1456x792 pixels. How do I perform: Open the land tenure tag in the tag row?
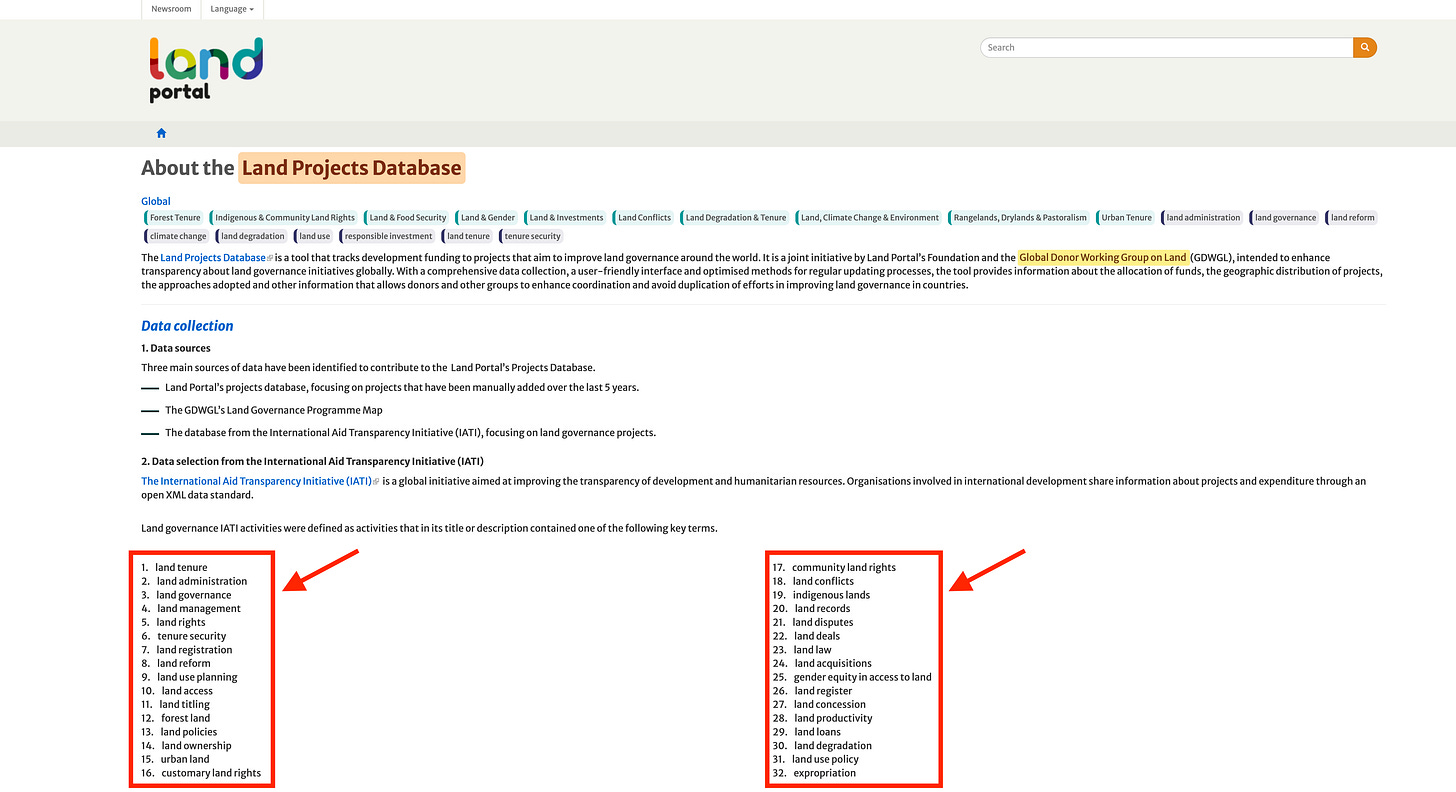[467, 236]
